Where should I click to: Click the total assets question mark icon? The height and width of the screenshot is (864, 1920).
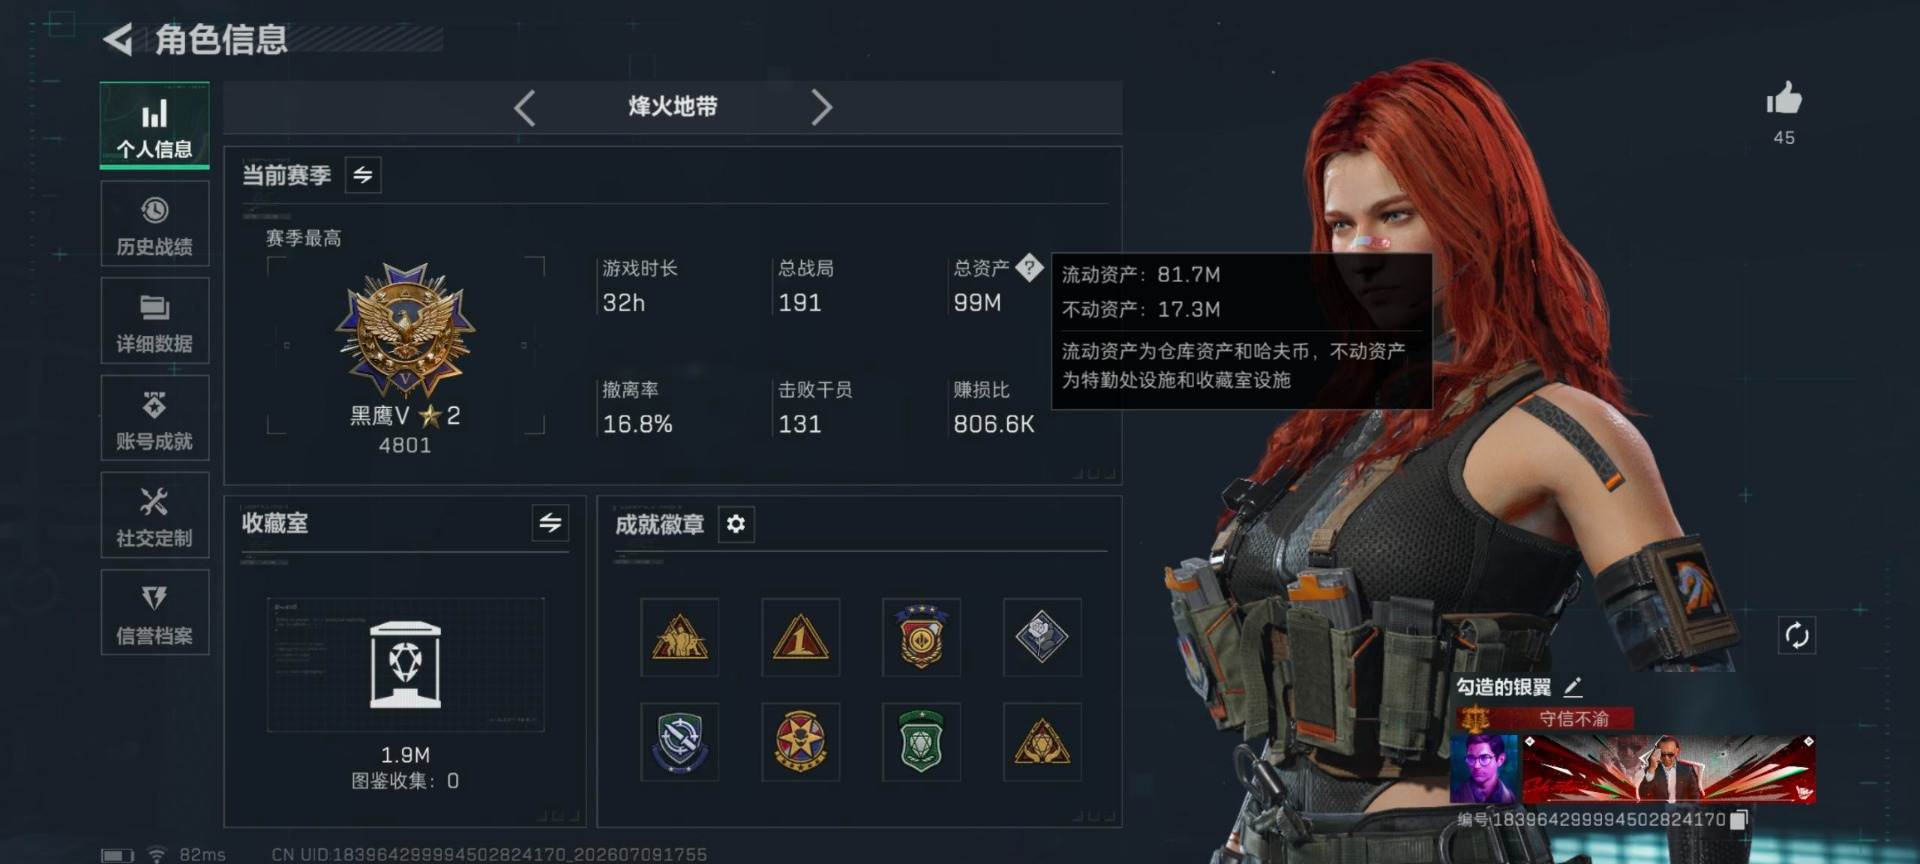click(x=1028, y=267)
